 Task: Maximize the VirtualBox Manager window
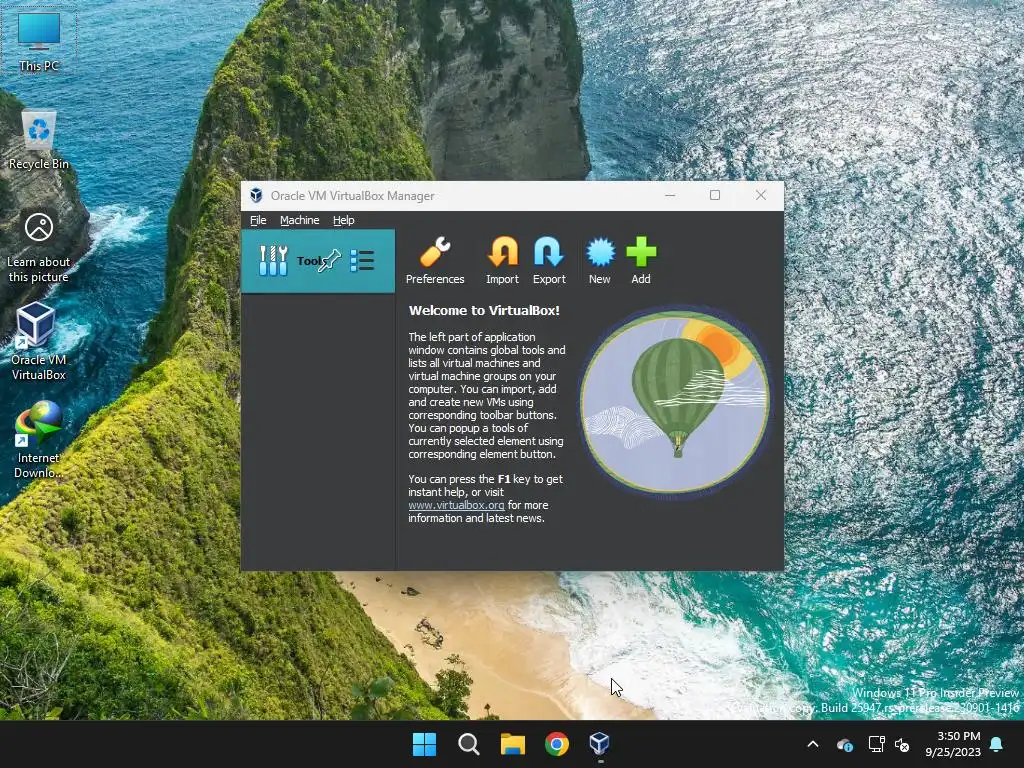pos(715,195)
